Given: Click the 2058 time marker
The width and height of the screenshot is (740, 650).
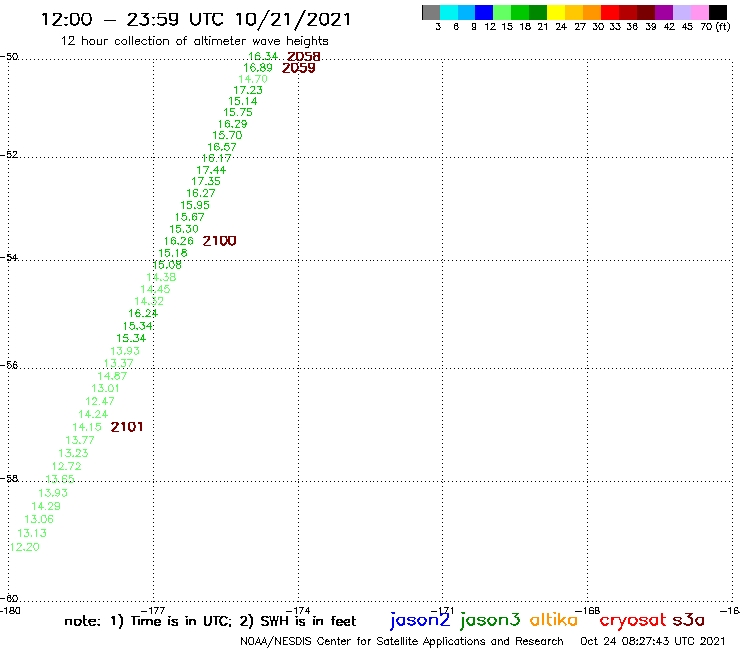Looking at the screenshot, I should [x=303, y=57].
